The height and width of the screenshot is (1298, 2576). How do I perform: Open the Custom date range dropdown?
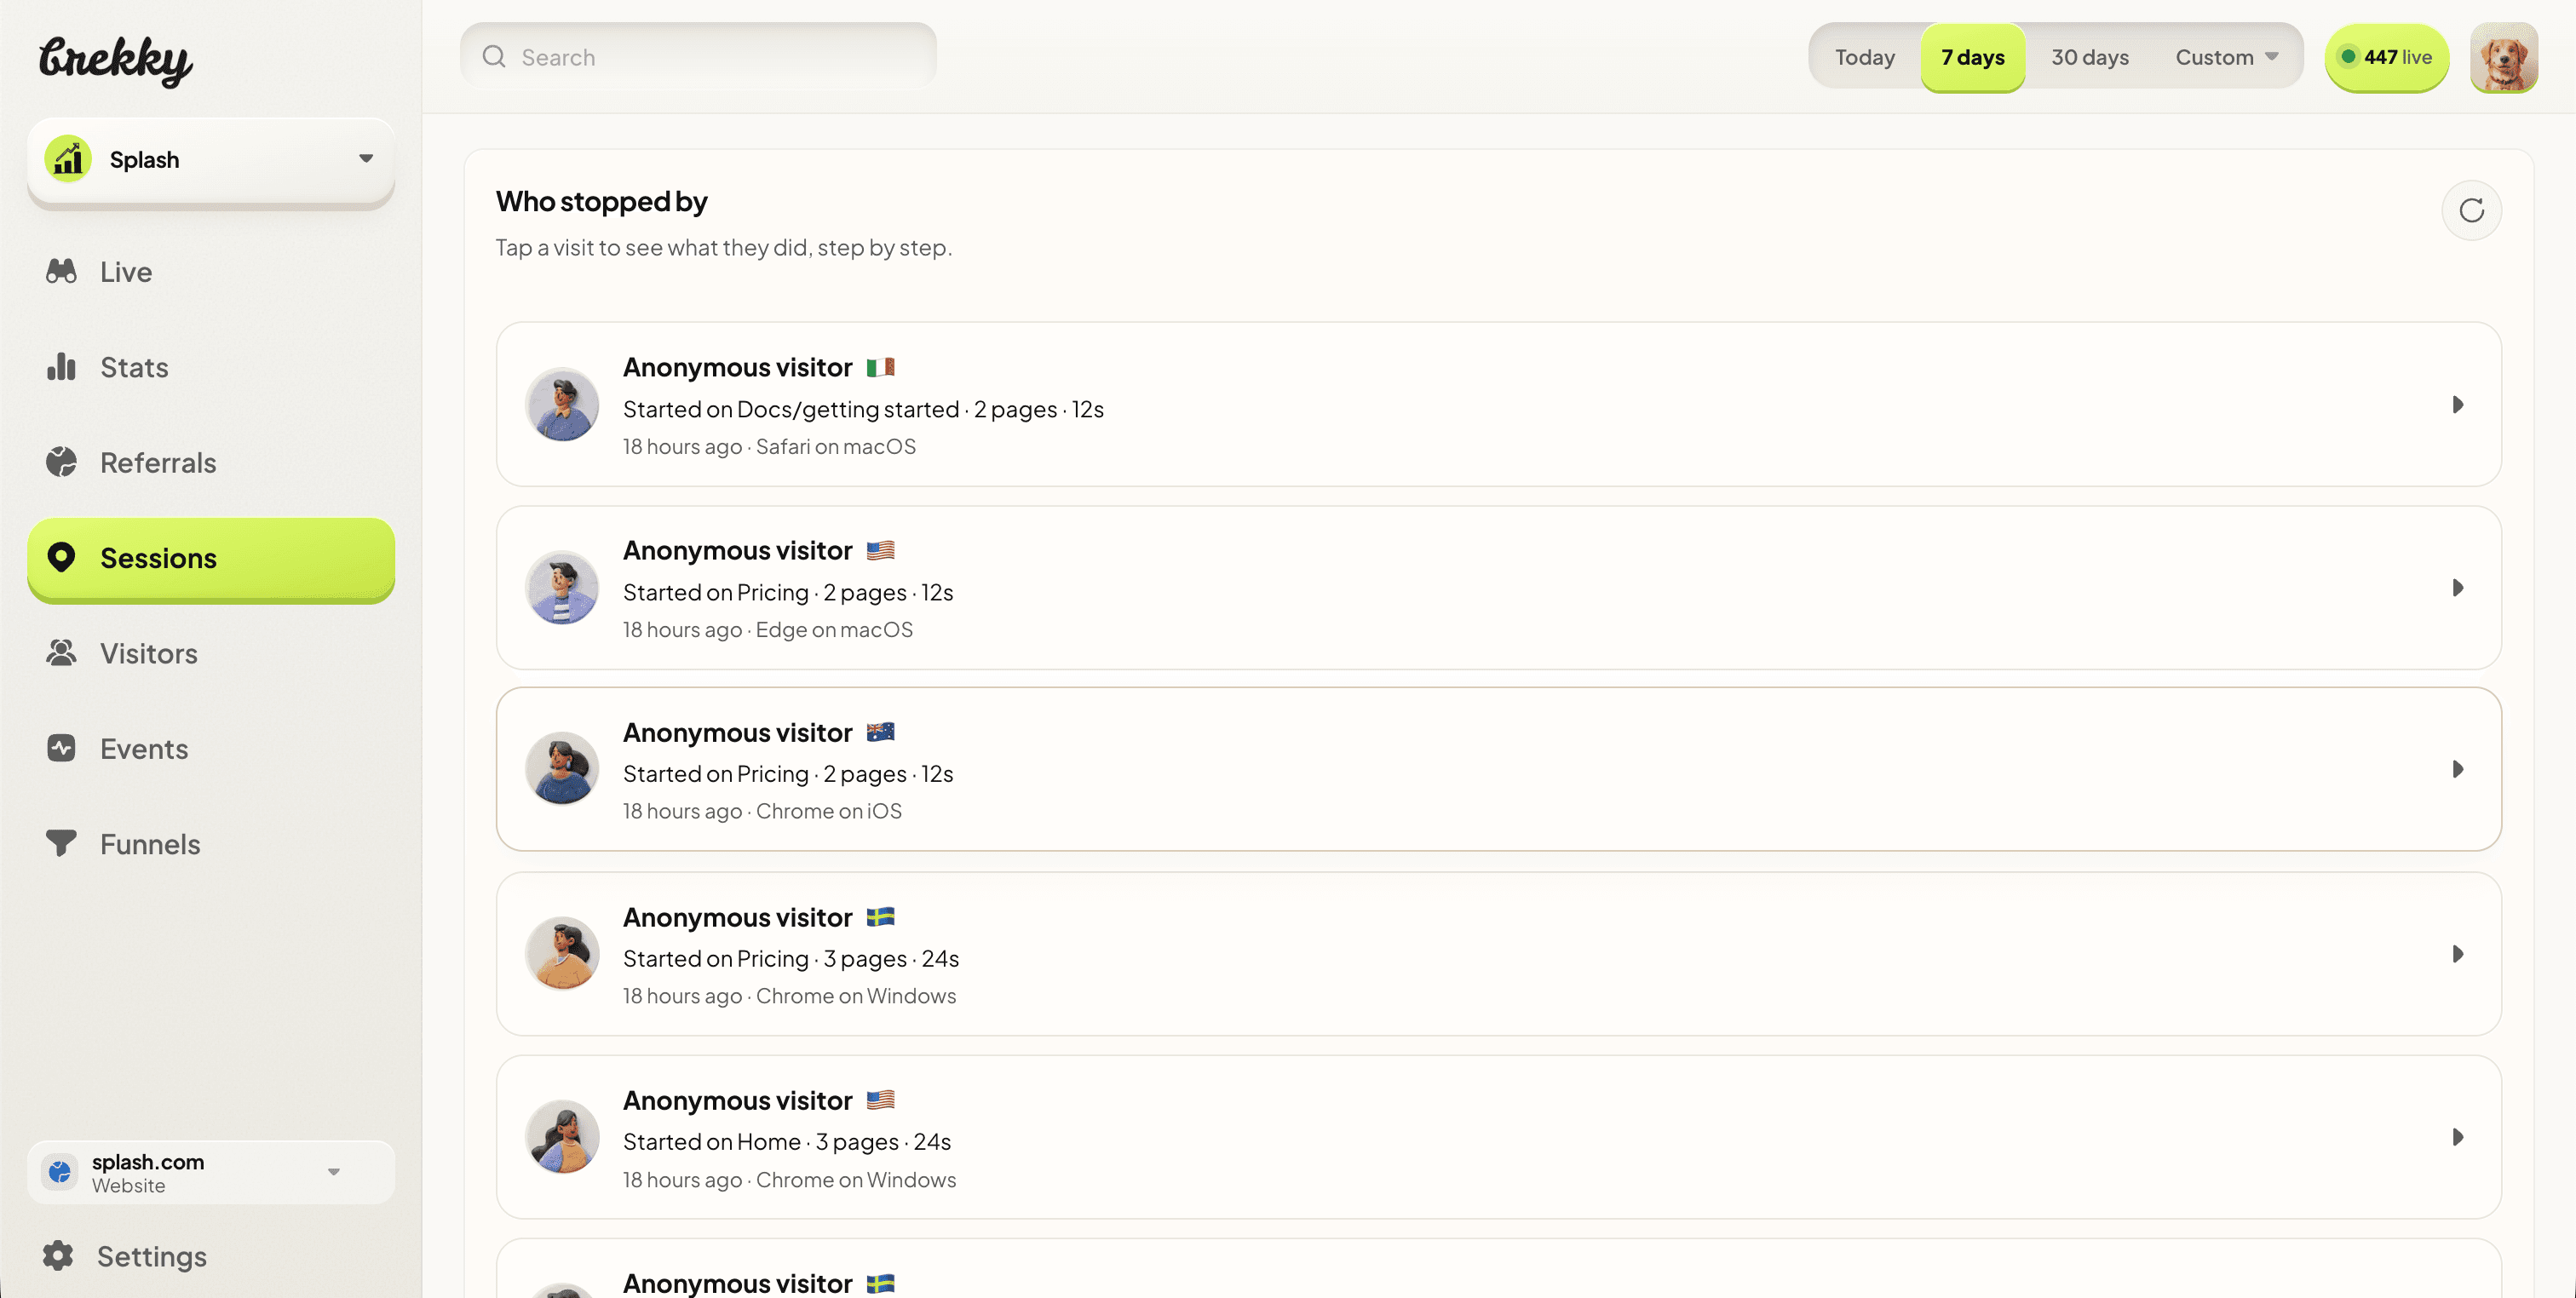click(x=2226, y=57)
